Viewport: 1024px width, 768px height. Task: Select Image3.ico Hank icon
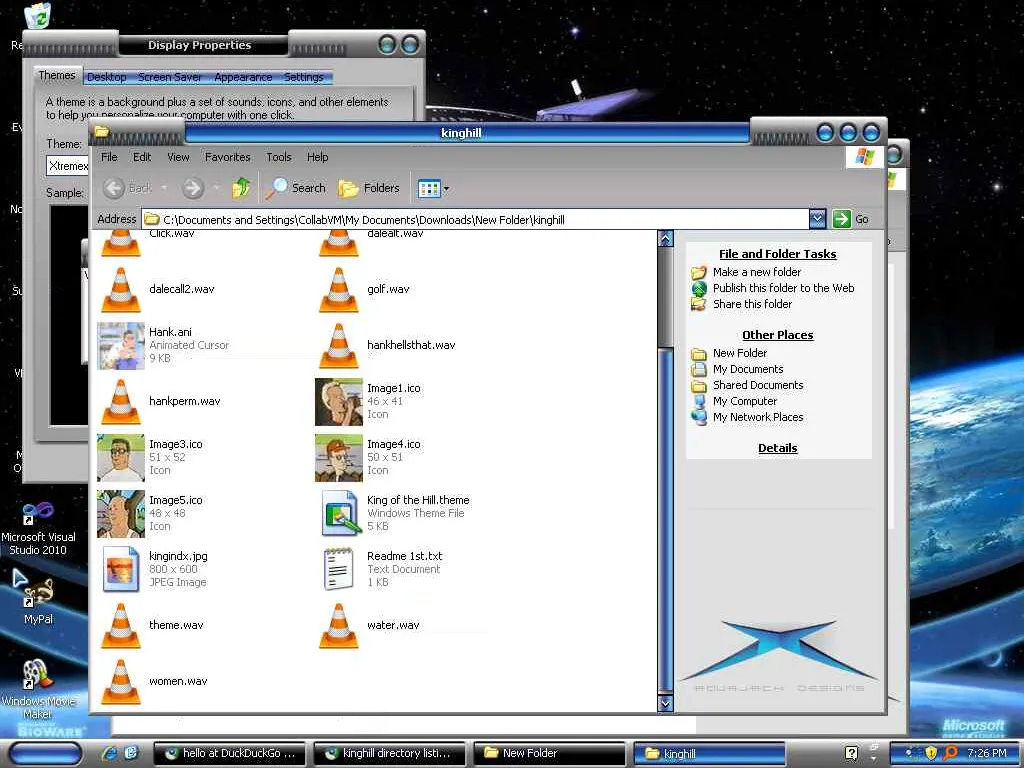pyautogui.click(x=121, y=458)
